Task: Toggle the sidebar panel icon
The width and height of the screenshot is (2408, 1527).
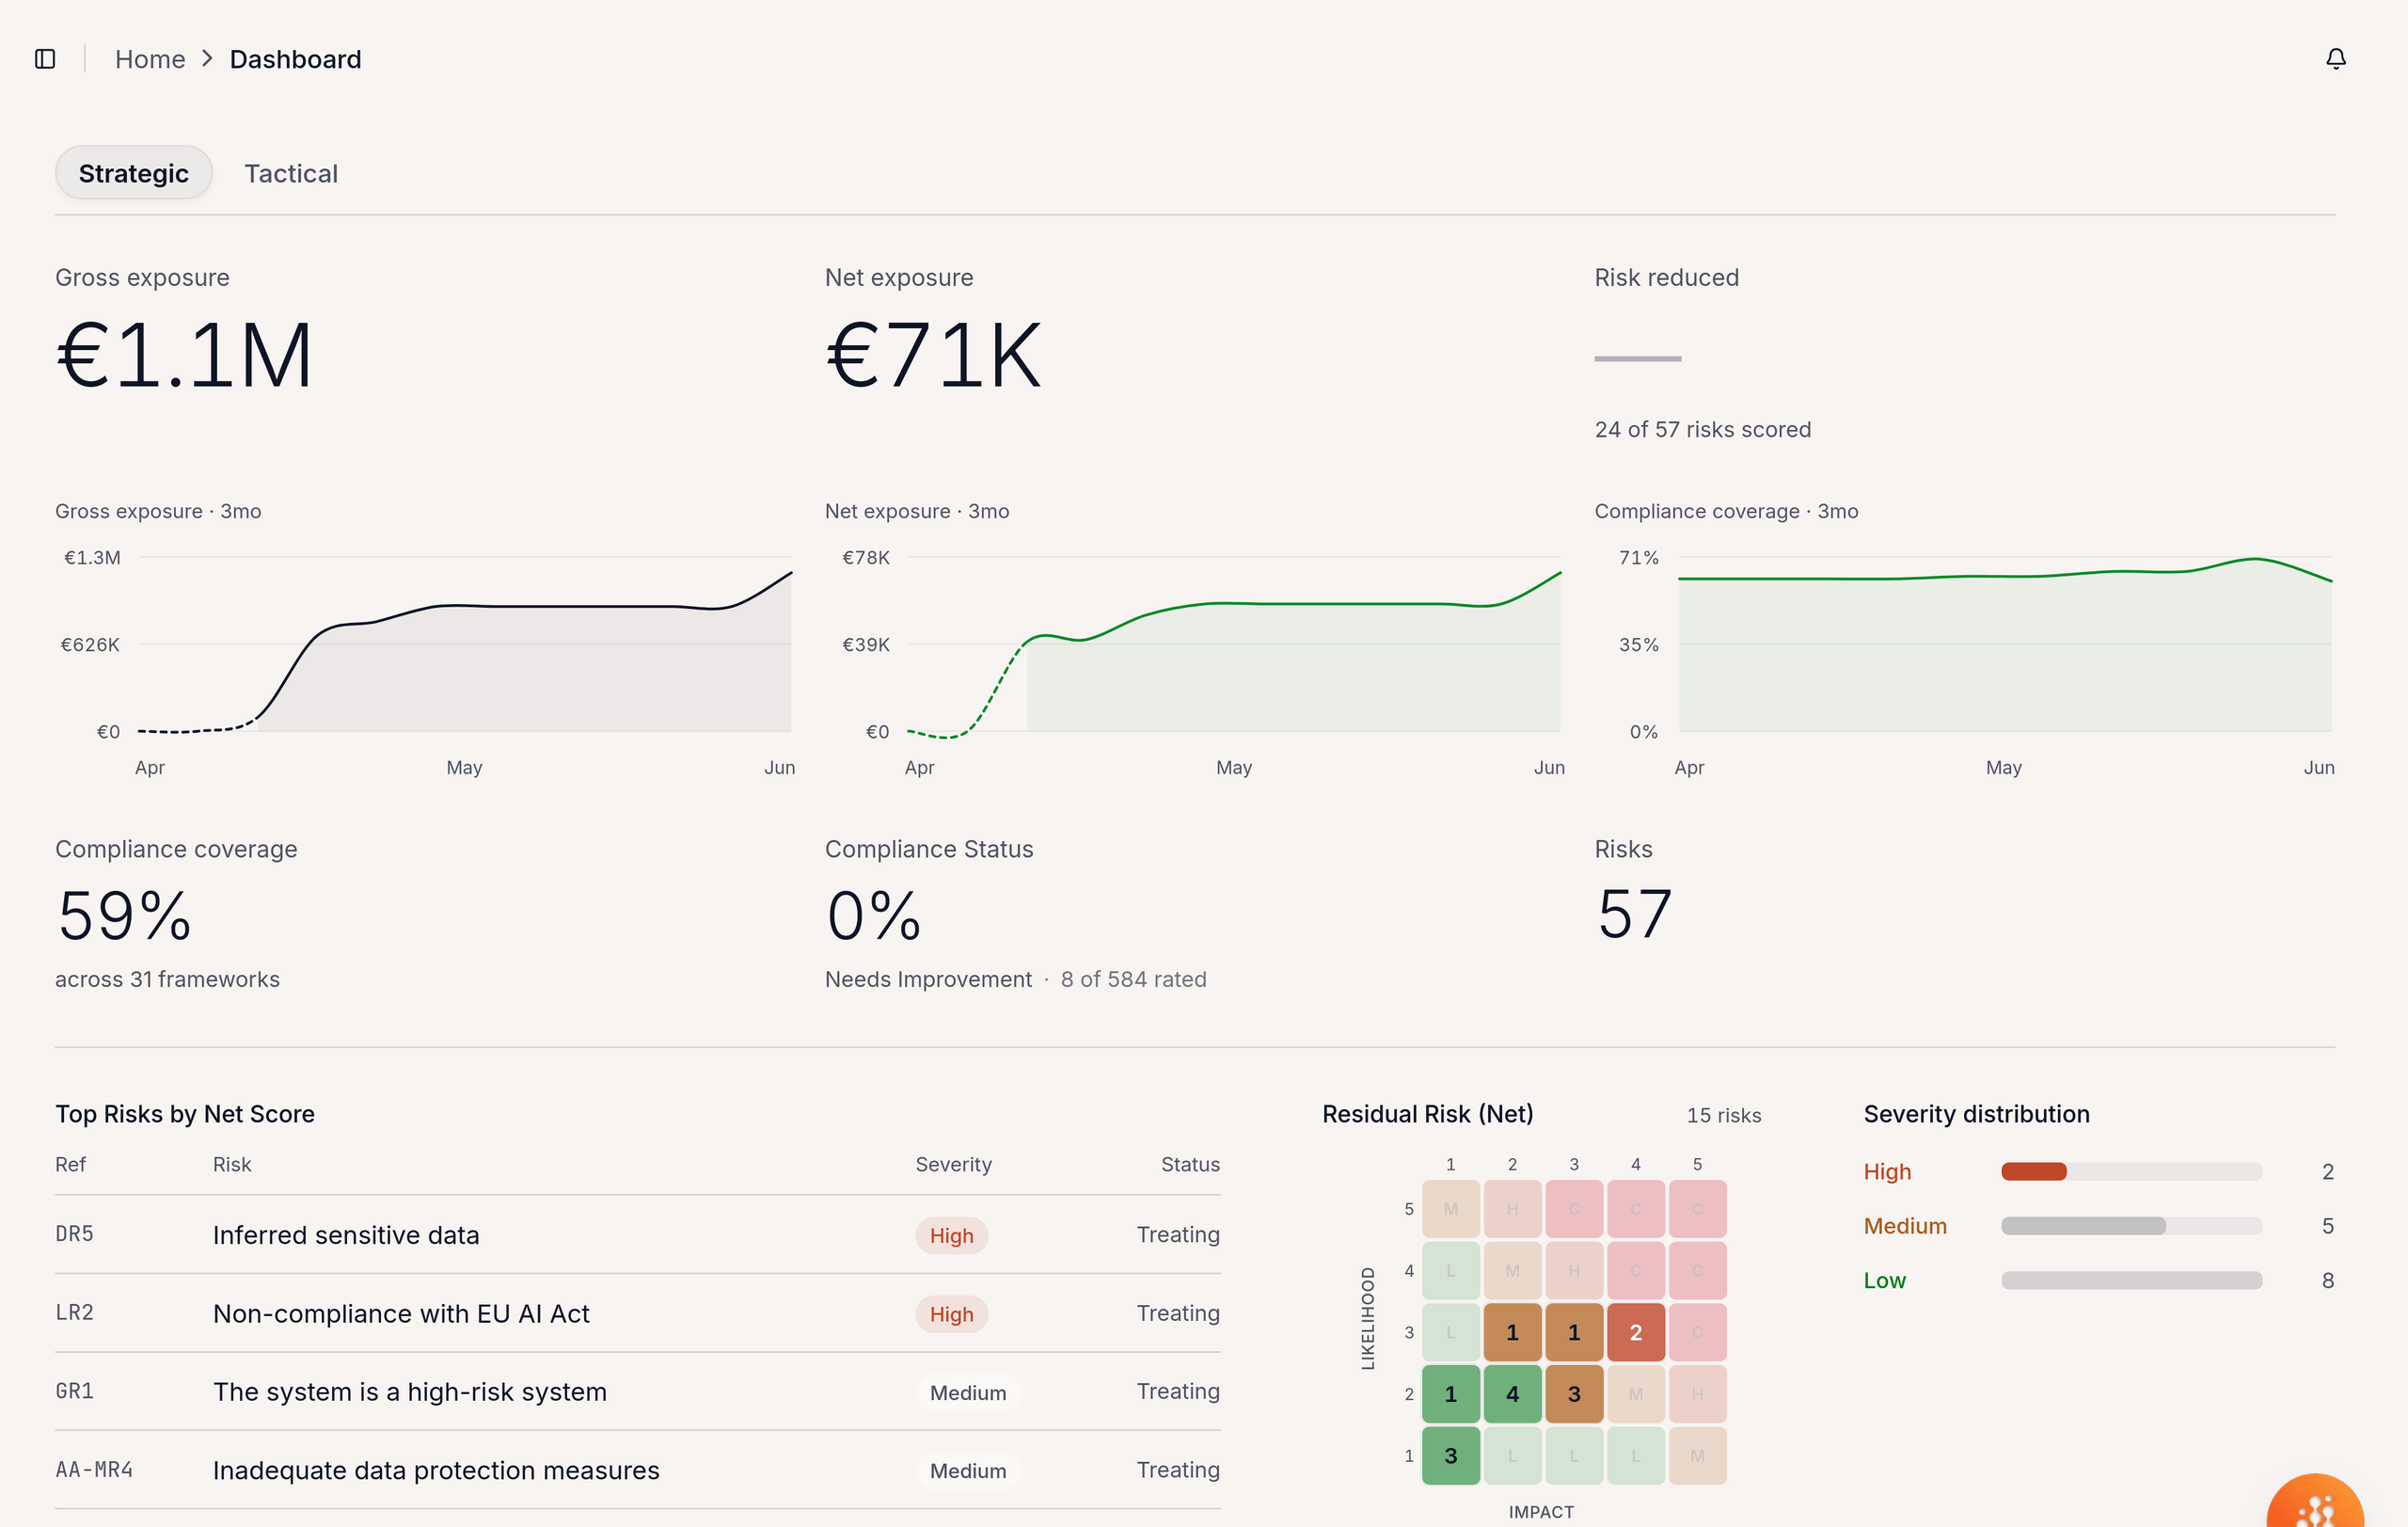Action: [x=45, y=59]
